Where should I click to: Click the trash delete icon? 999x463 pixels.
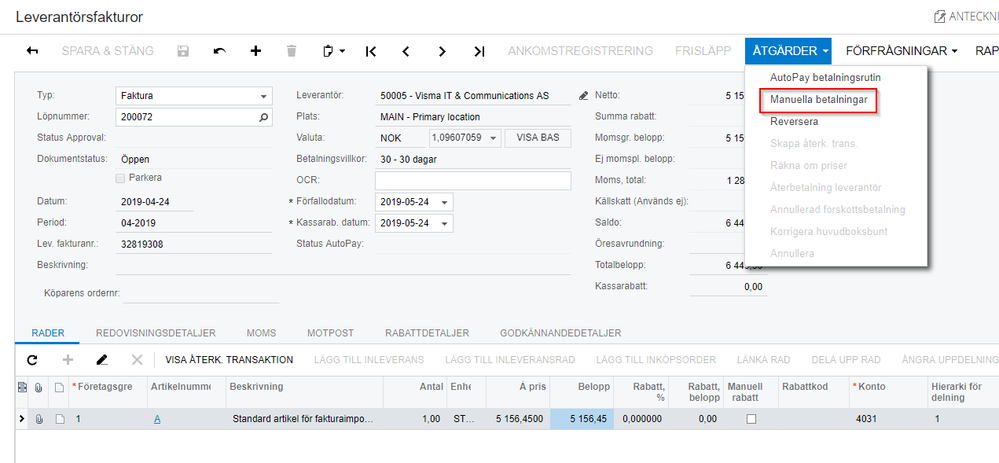point(291,51)
